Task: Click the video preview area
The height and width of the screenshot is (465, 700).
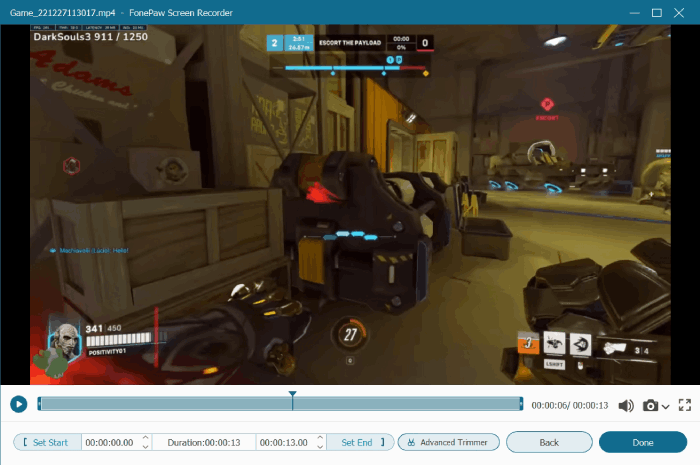Action: (350, 204)
